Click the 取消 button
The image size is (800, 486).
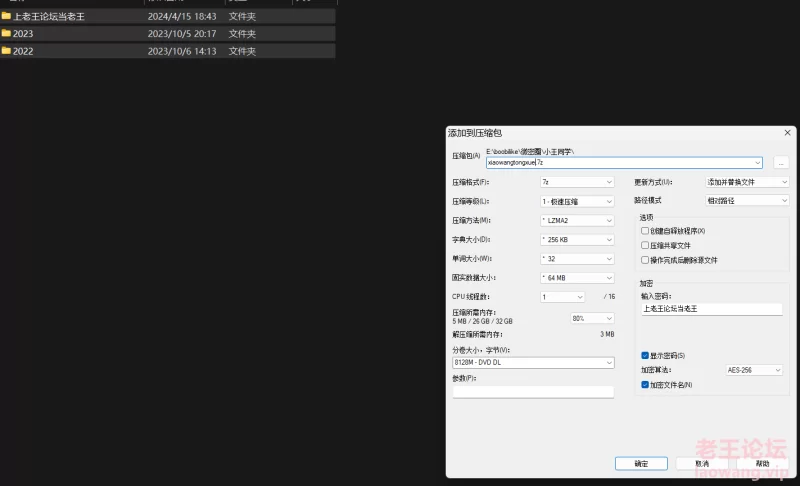(x=702, y=464)
